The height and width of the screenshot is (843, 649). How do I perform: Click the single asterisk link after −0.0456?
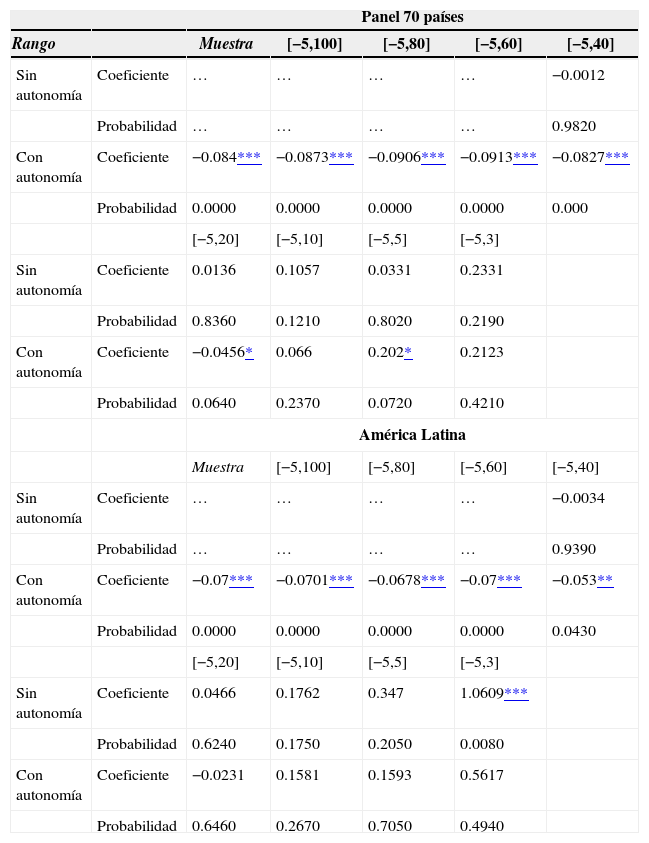pyautogui.click(x=249, y=353)
